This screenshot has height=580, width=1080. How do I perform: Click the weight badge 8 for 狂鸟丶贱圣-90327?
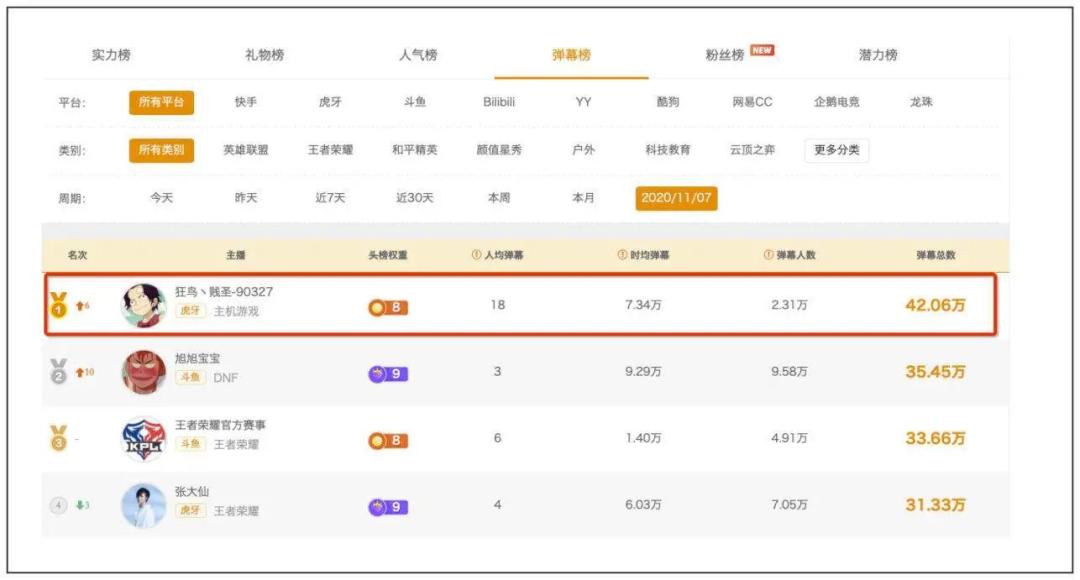[388, 307]
